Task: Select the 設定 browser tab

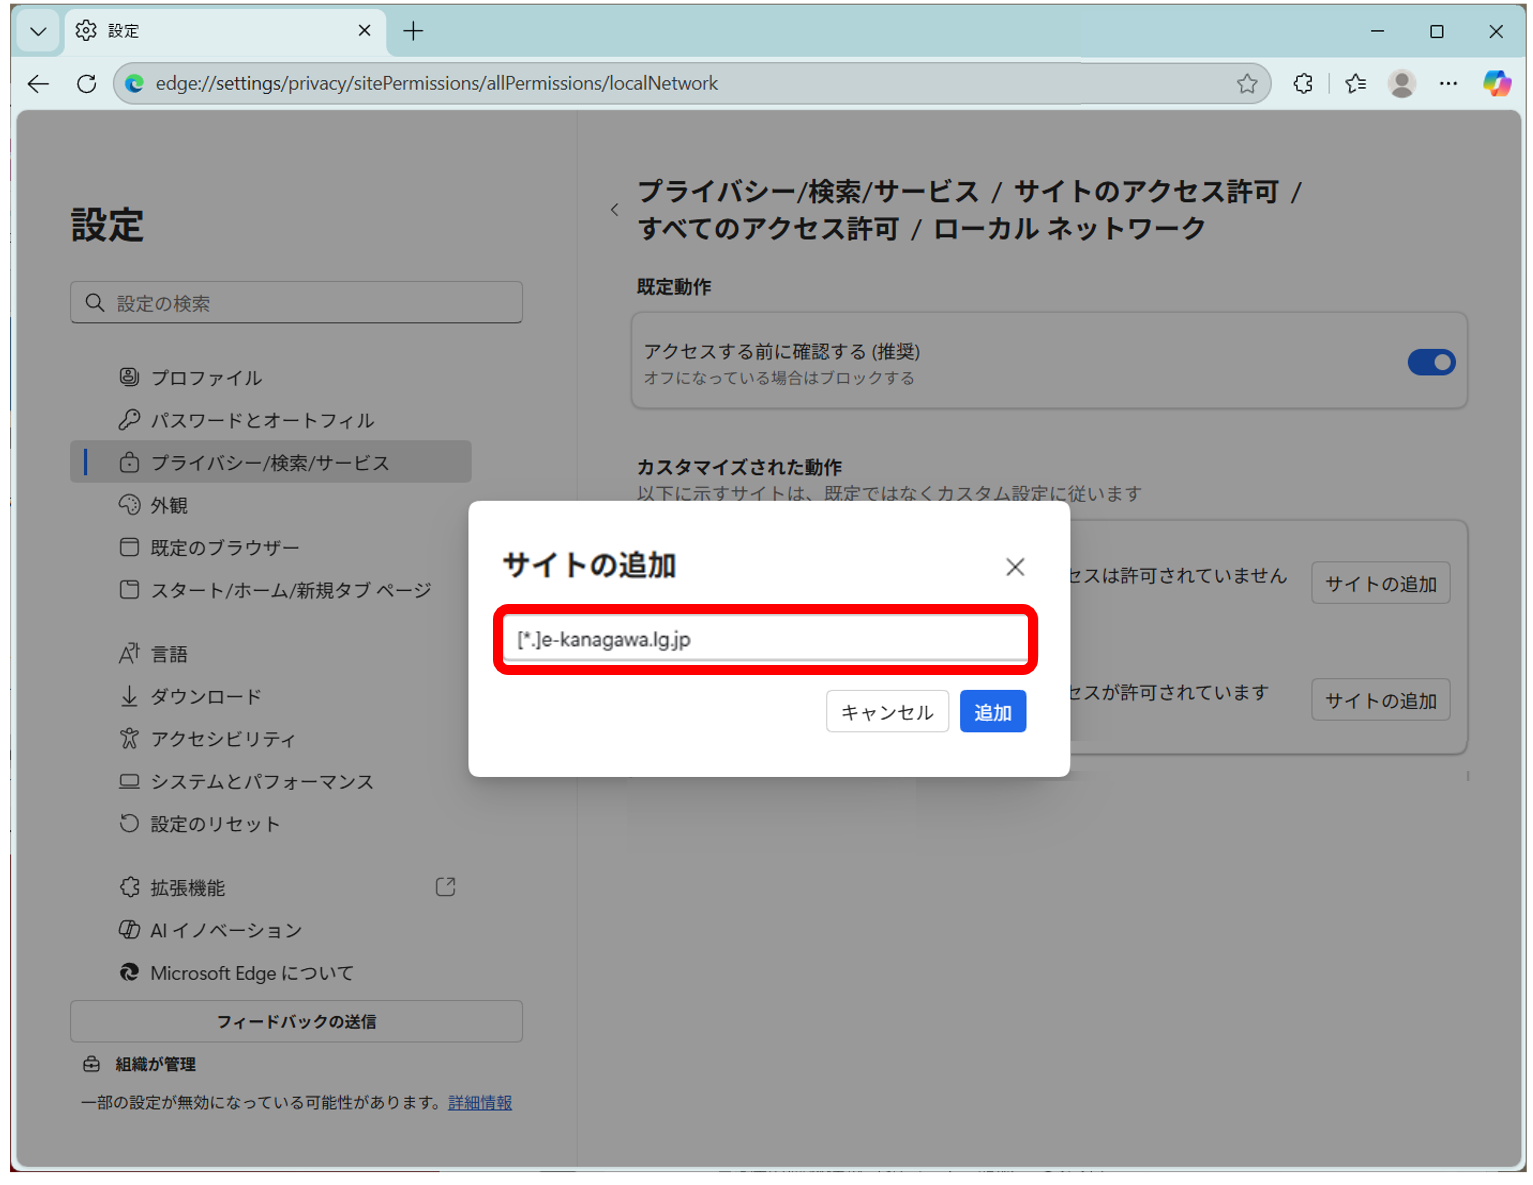Action: pyautogui.click(x=225, y=31)
